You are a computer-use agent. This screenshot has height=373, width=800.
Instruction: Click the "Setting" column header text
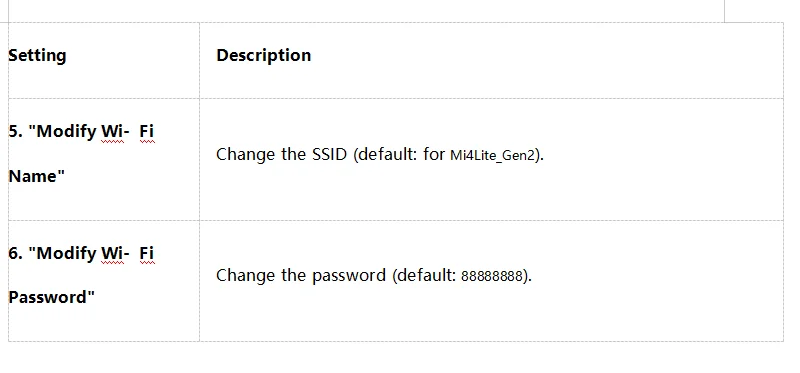(37, 56)
